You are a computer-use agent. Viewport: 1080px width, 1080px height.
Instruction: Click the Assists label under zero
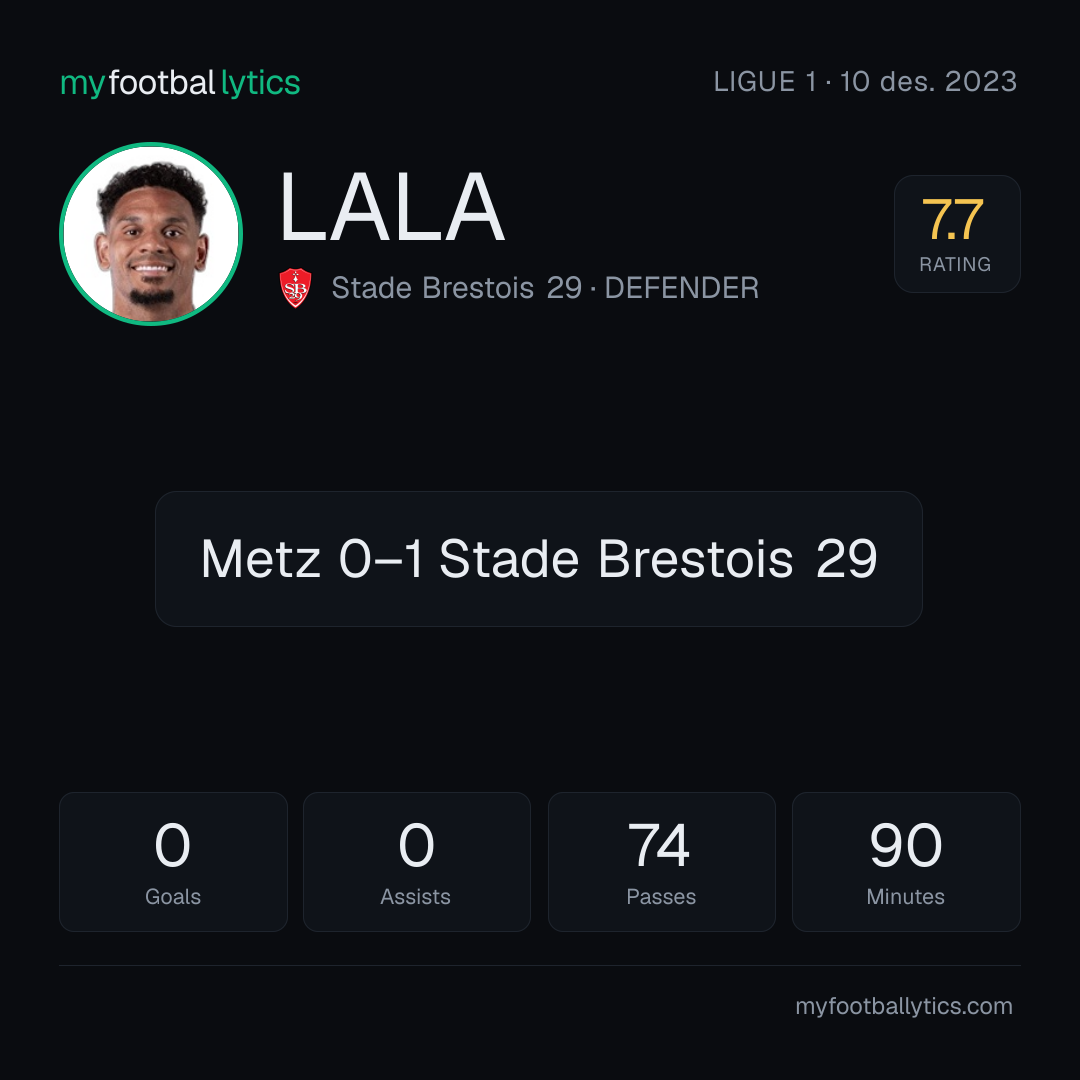415,897
